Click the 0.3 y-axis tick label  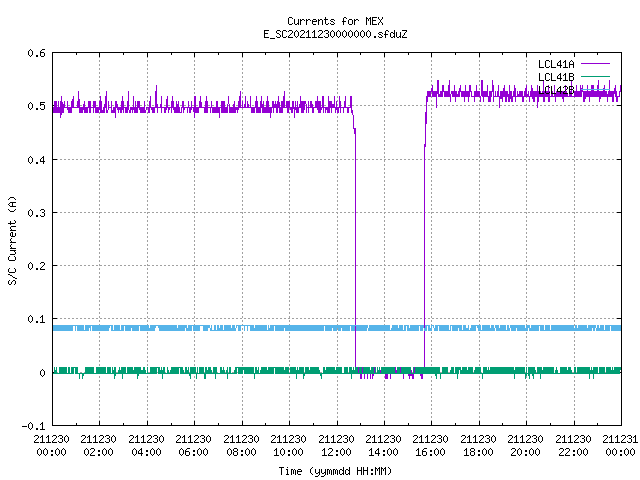[36, 213]
